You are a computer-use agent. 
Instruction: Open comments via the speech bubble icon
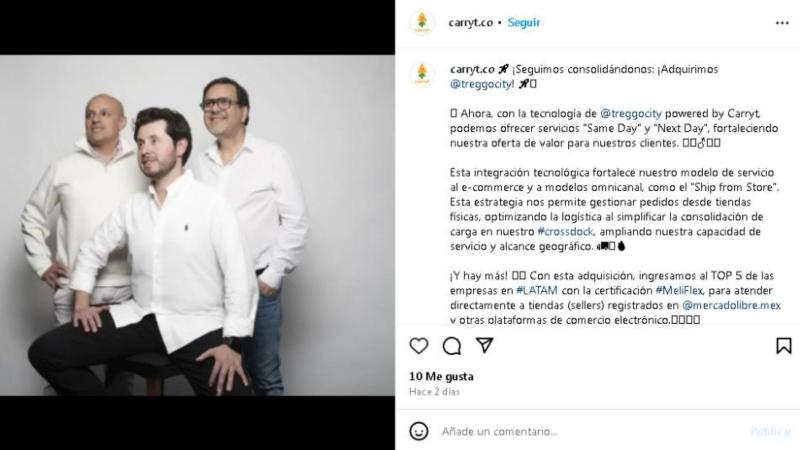(x=452, y=346)
